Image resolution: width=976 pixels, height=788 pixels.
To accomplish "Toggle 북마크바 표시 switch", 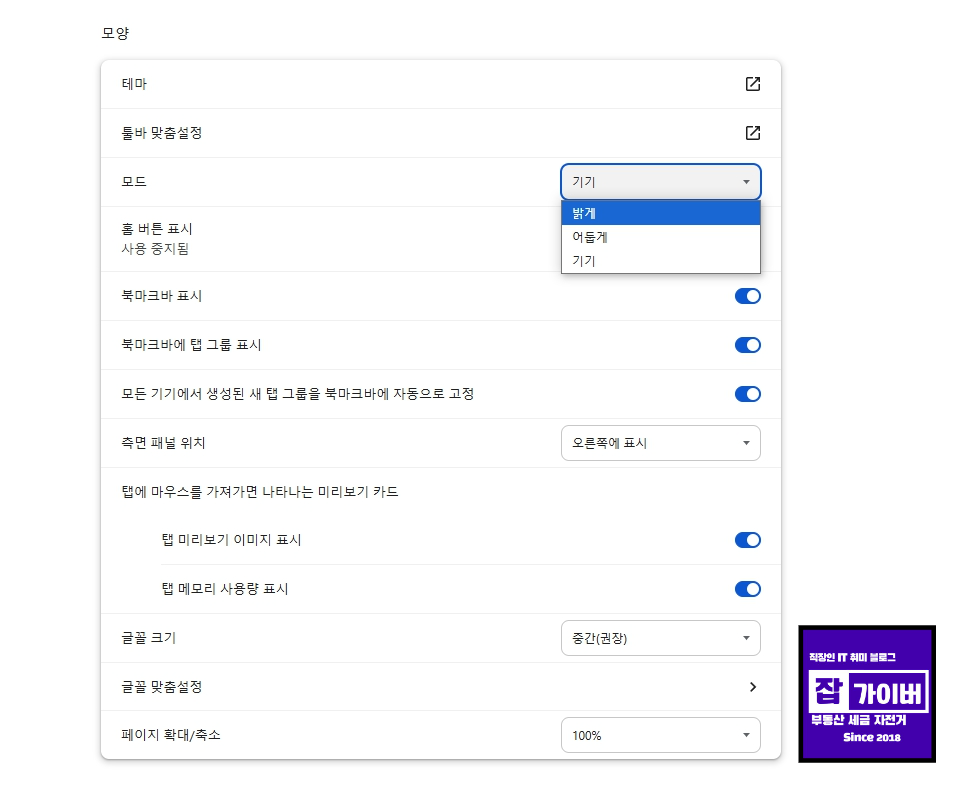I will [748, 296].
